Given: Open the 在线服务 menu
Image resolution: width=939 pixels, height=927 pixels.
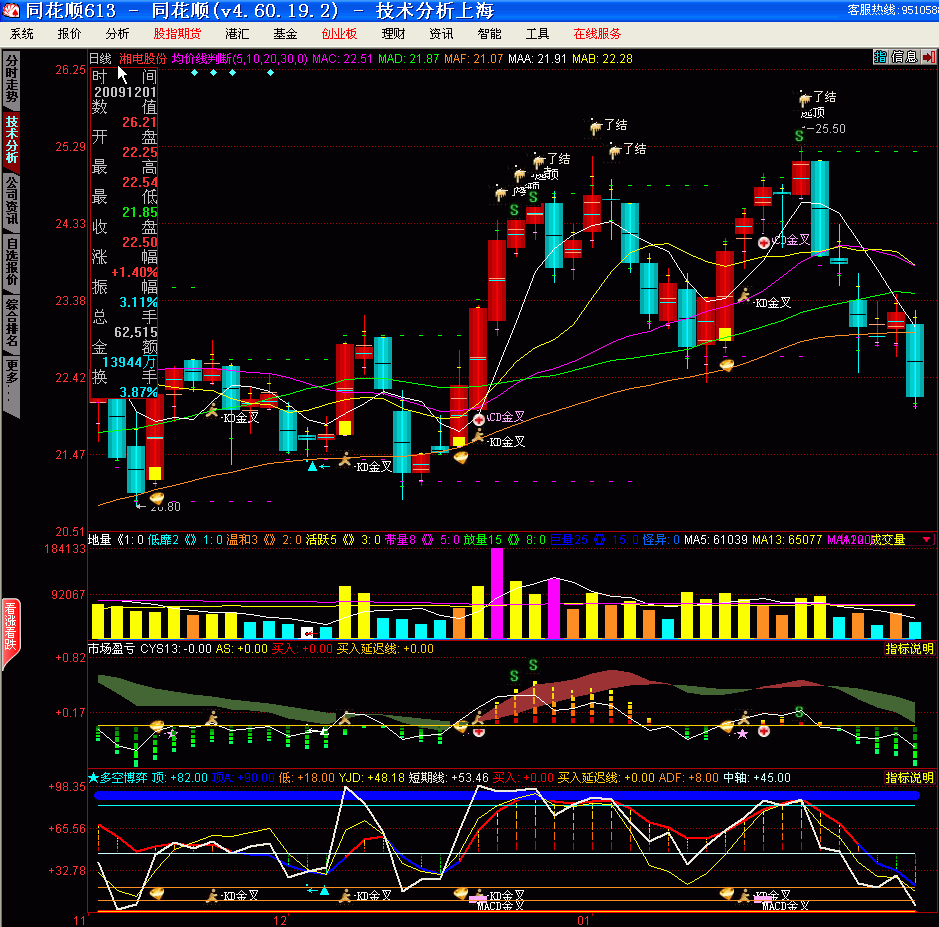Looking at the screenshot, I should pos(597,34).
